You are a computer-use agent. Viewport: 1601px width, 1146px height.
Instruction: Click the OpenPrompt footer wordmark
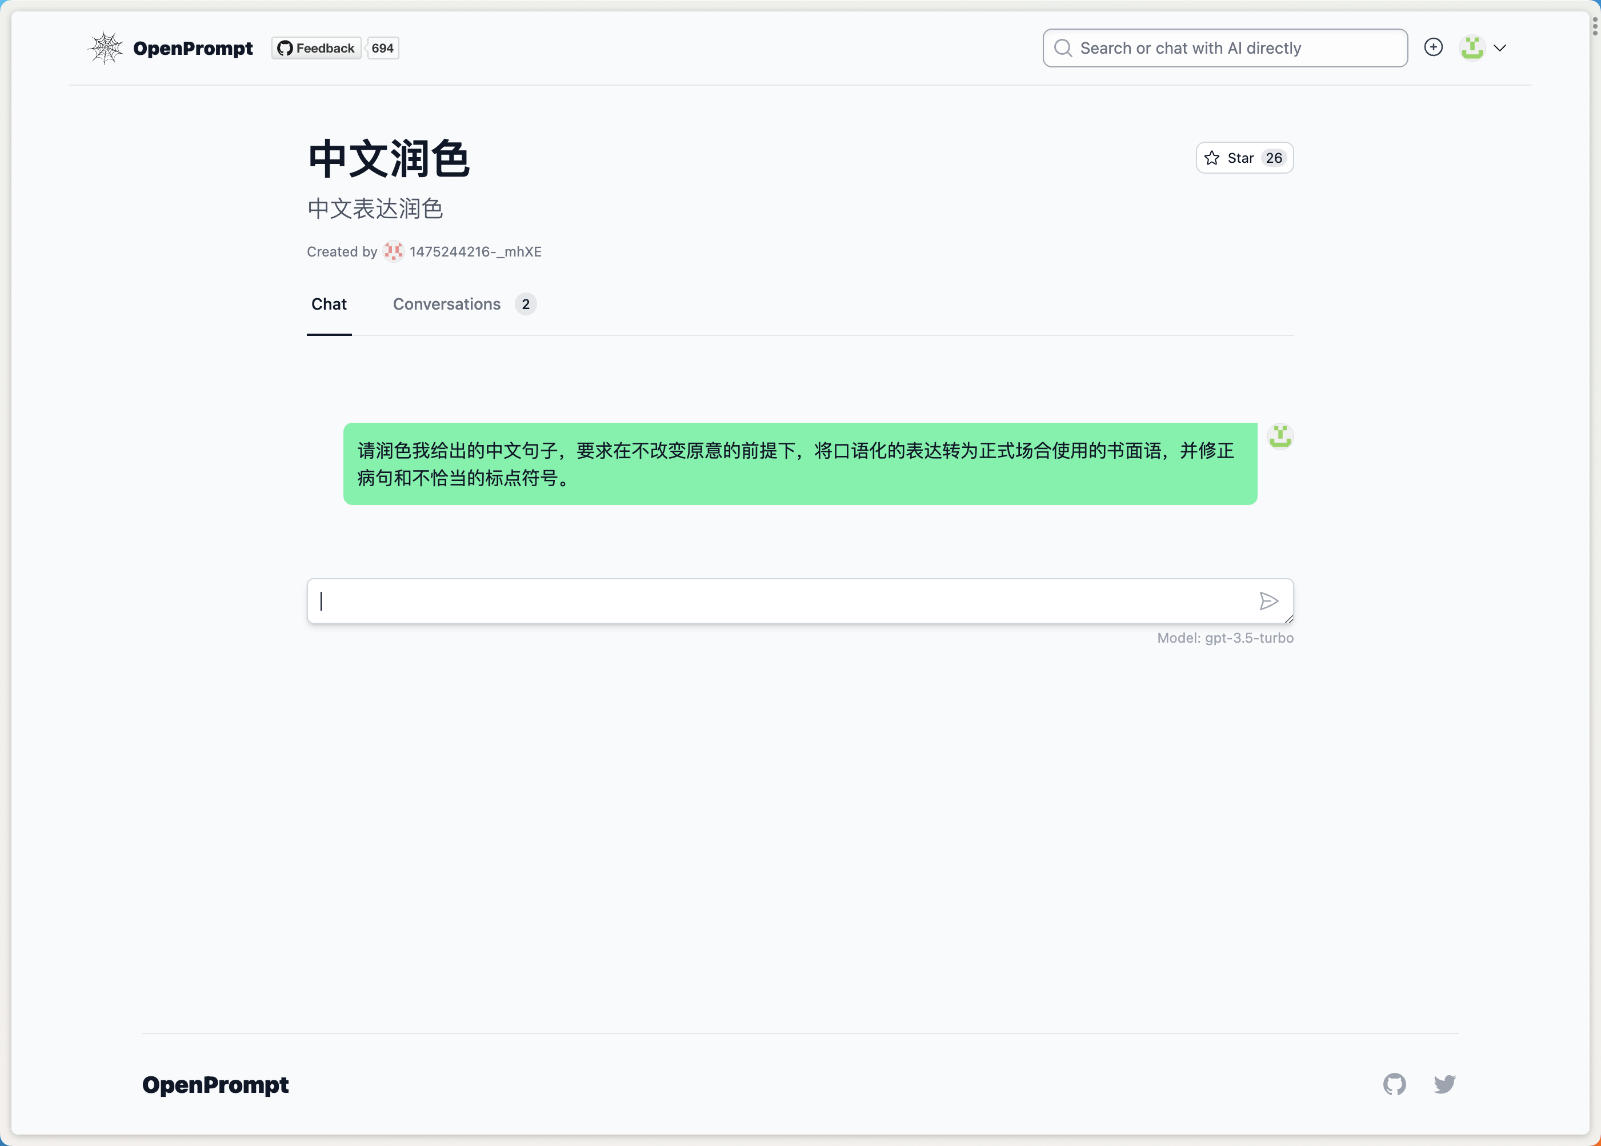click(215, 1084)
